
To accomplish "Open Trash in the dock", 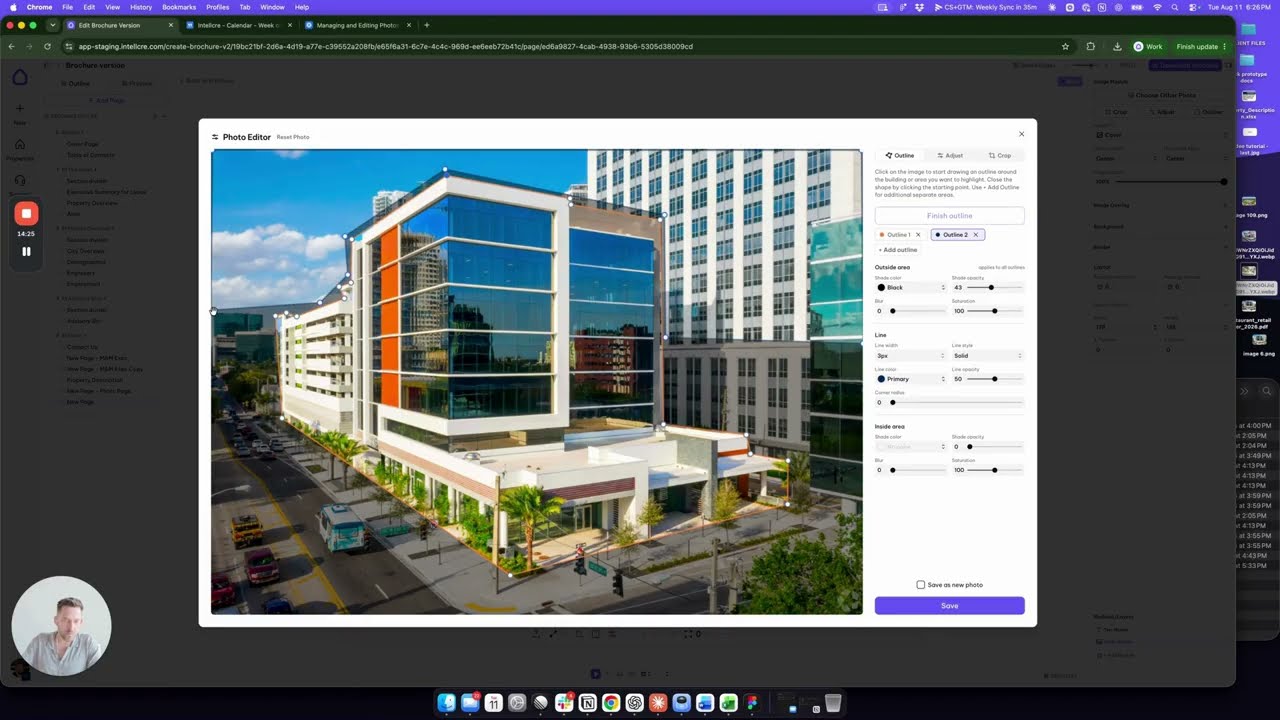I will [x=833, y=703].
